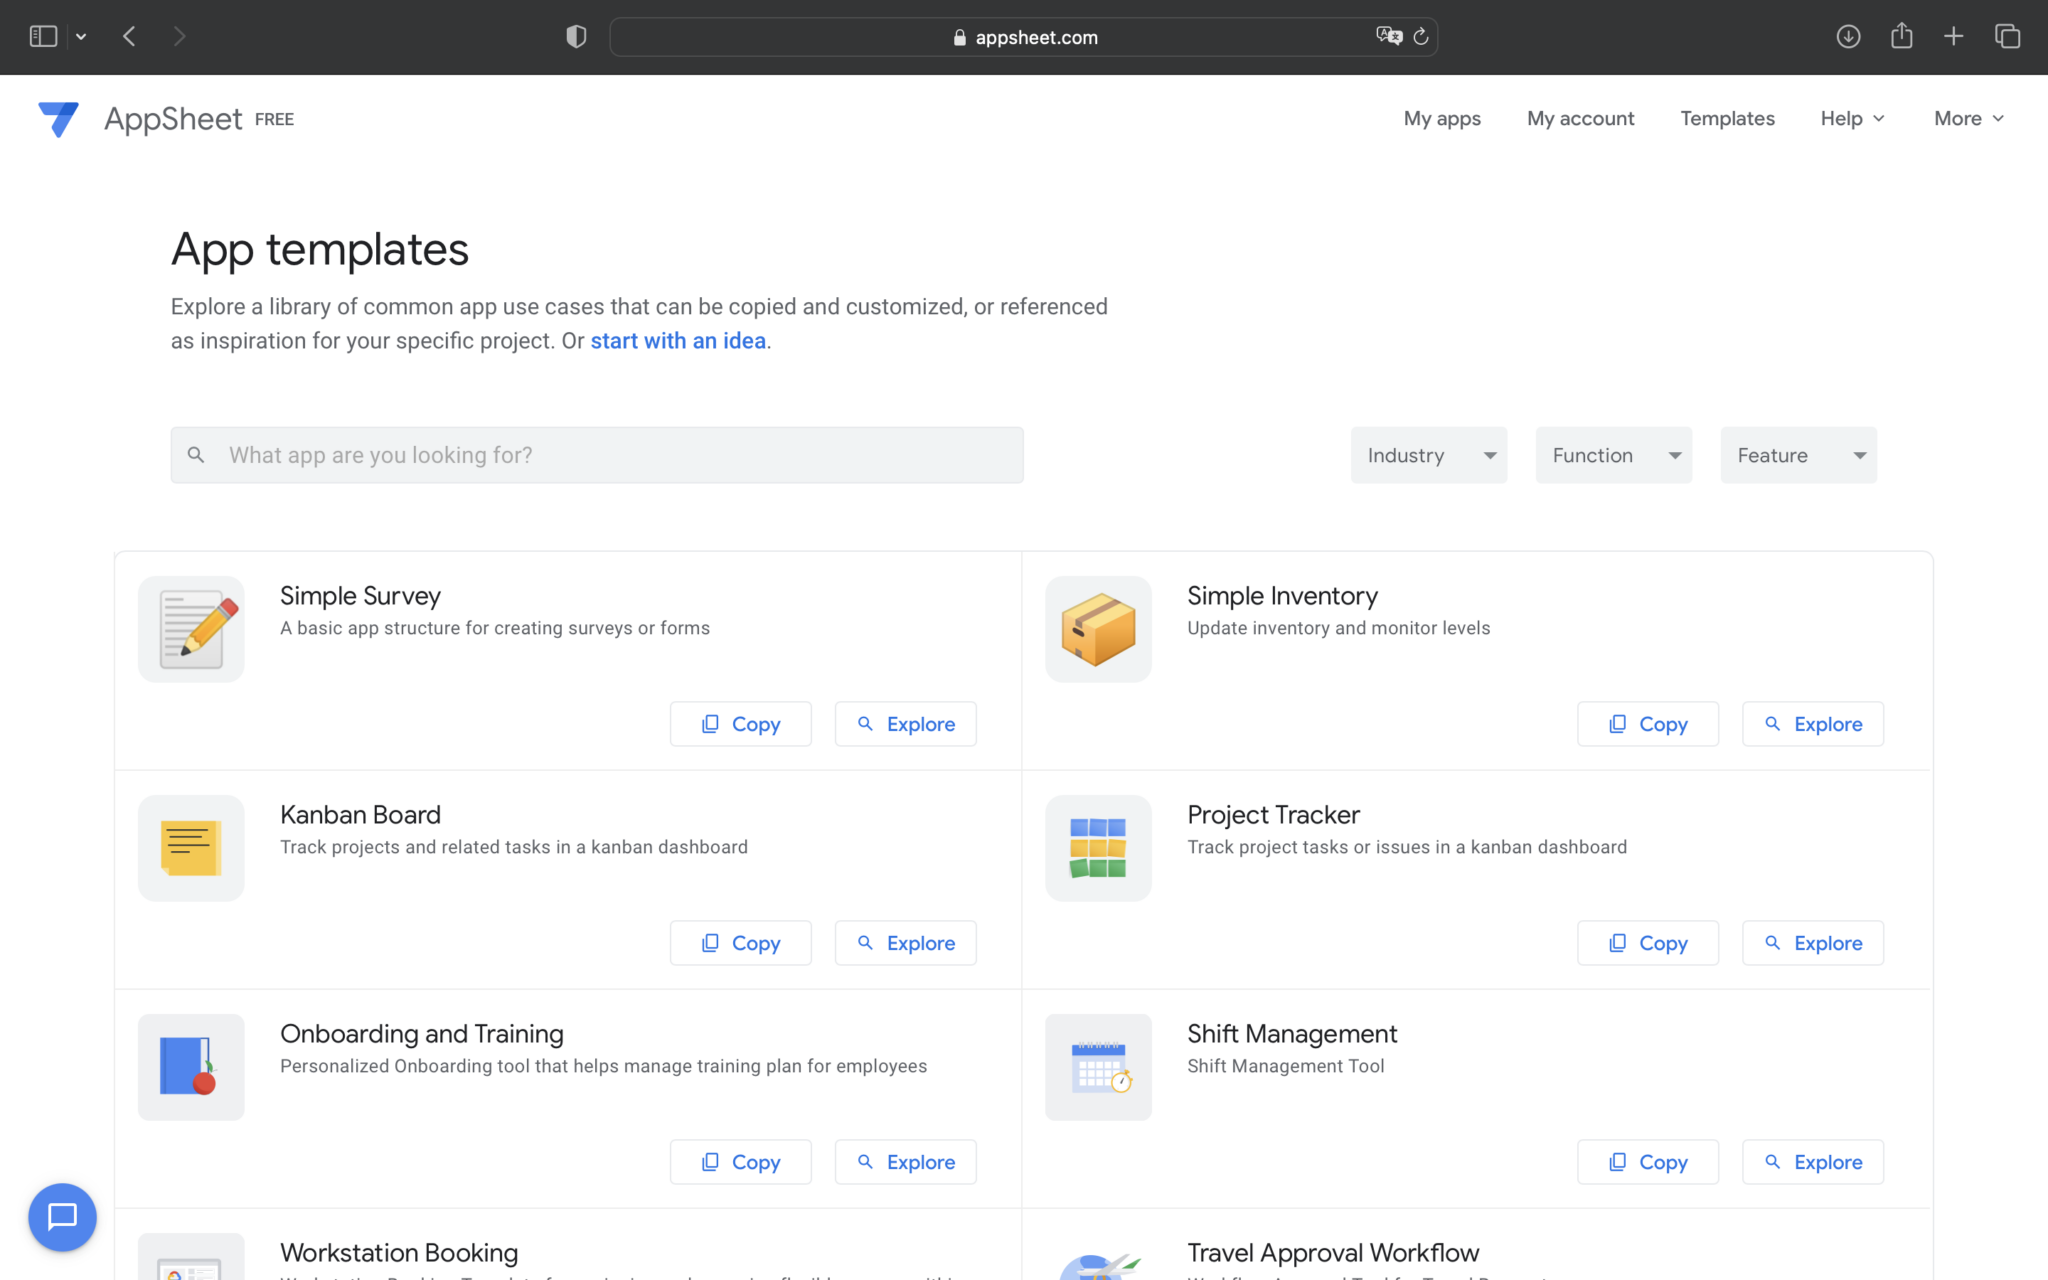Click the Simple Inventory box icon
The image size is (2048, 1280).
(1097, 628)
